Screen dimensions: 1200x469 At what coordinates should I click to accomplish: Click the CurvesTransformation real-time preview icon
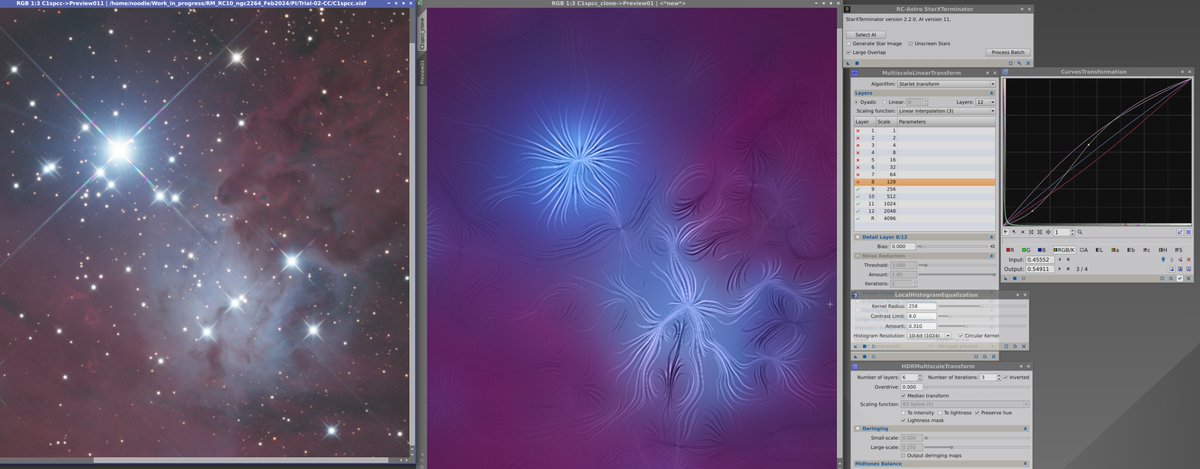[x=1023, y=278]
